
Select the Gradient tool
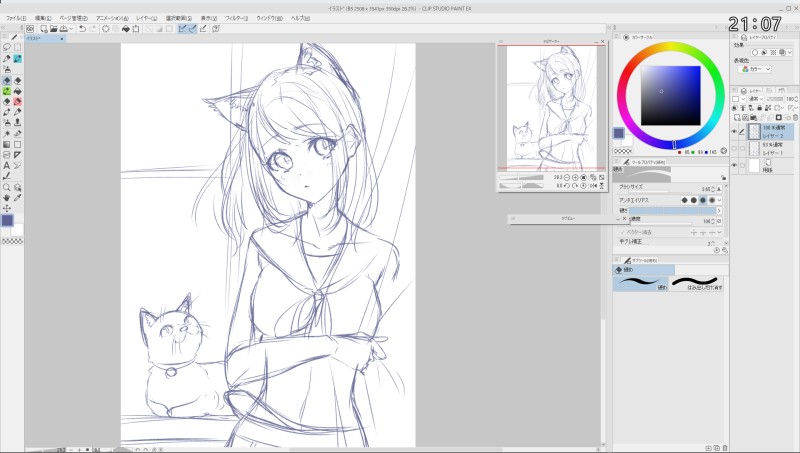pyautogui.click(x=7, y=144)
